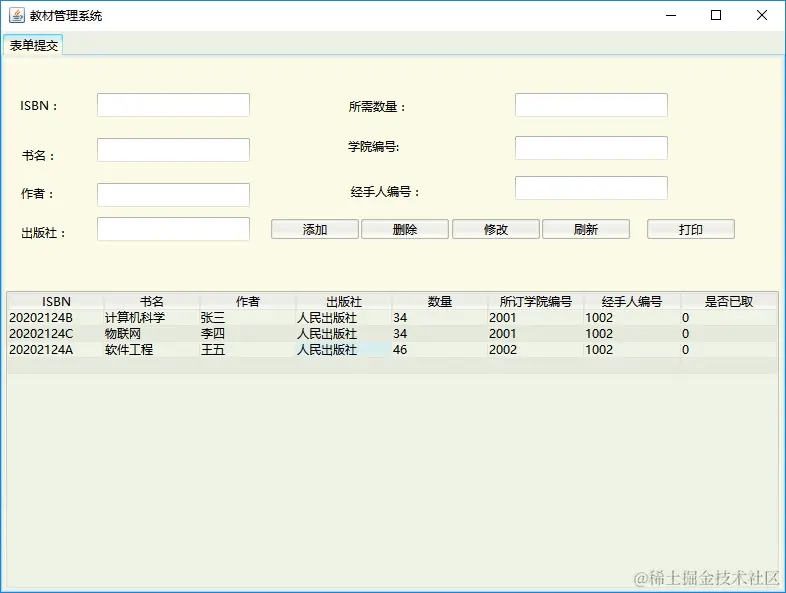Click the 经手人编号 input field
Viewport: 786px width, 593px height.
pos(591,187)
